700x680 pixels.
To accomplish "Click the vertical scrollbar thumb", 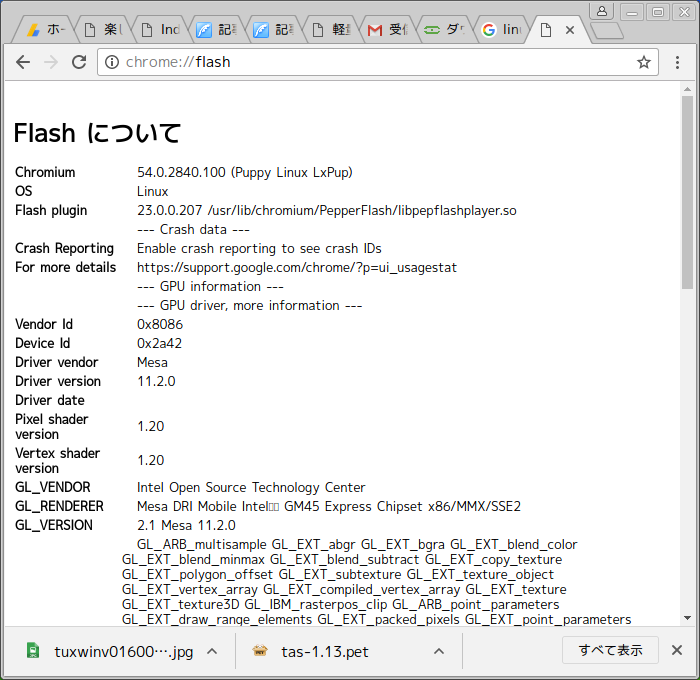I will coord(687,192).
